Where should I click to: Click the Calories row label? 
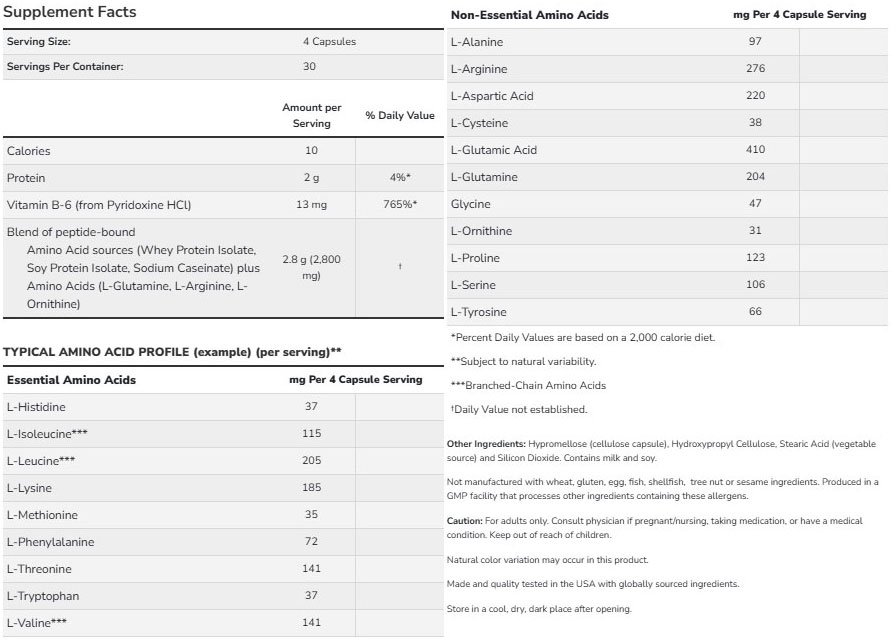28,151
